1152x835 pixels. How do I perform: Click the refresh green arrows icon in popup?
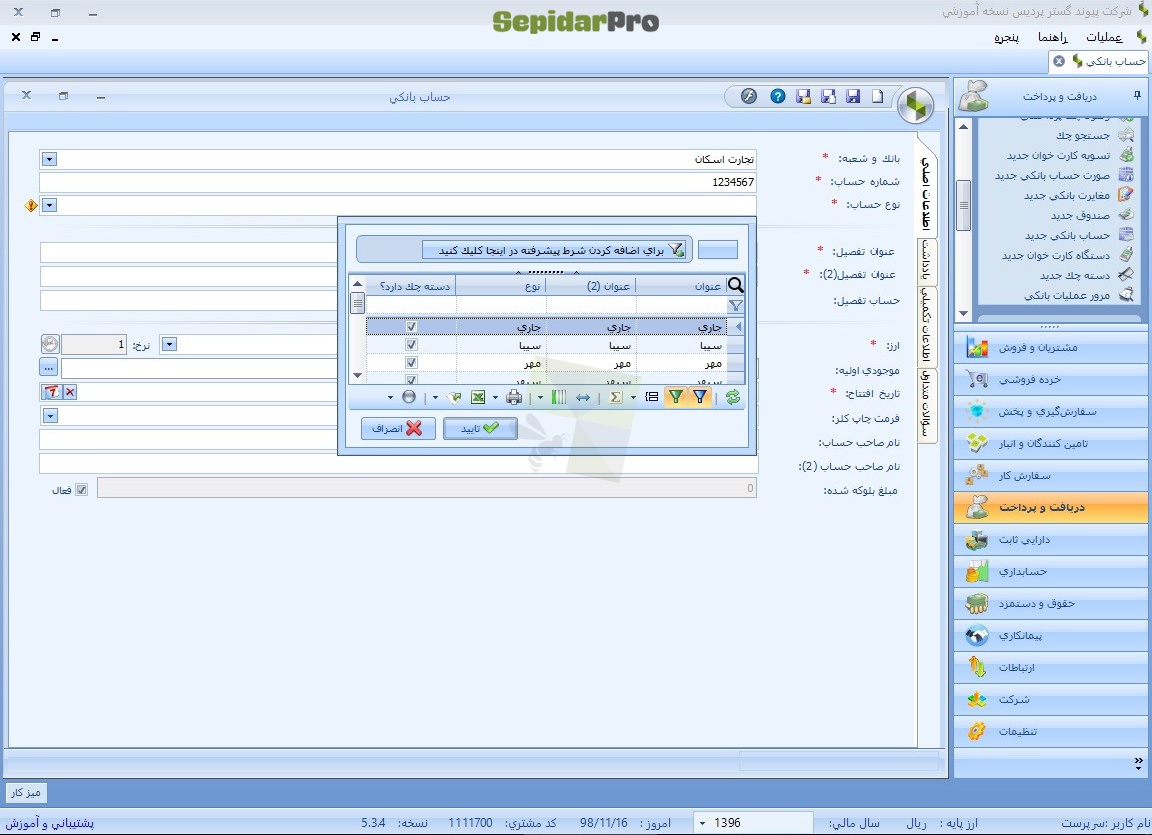(732, 397)
